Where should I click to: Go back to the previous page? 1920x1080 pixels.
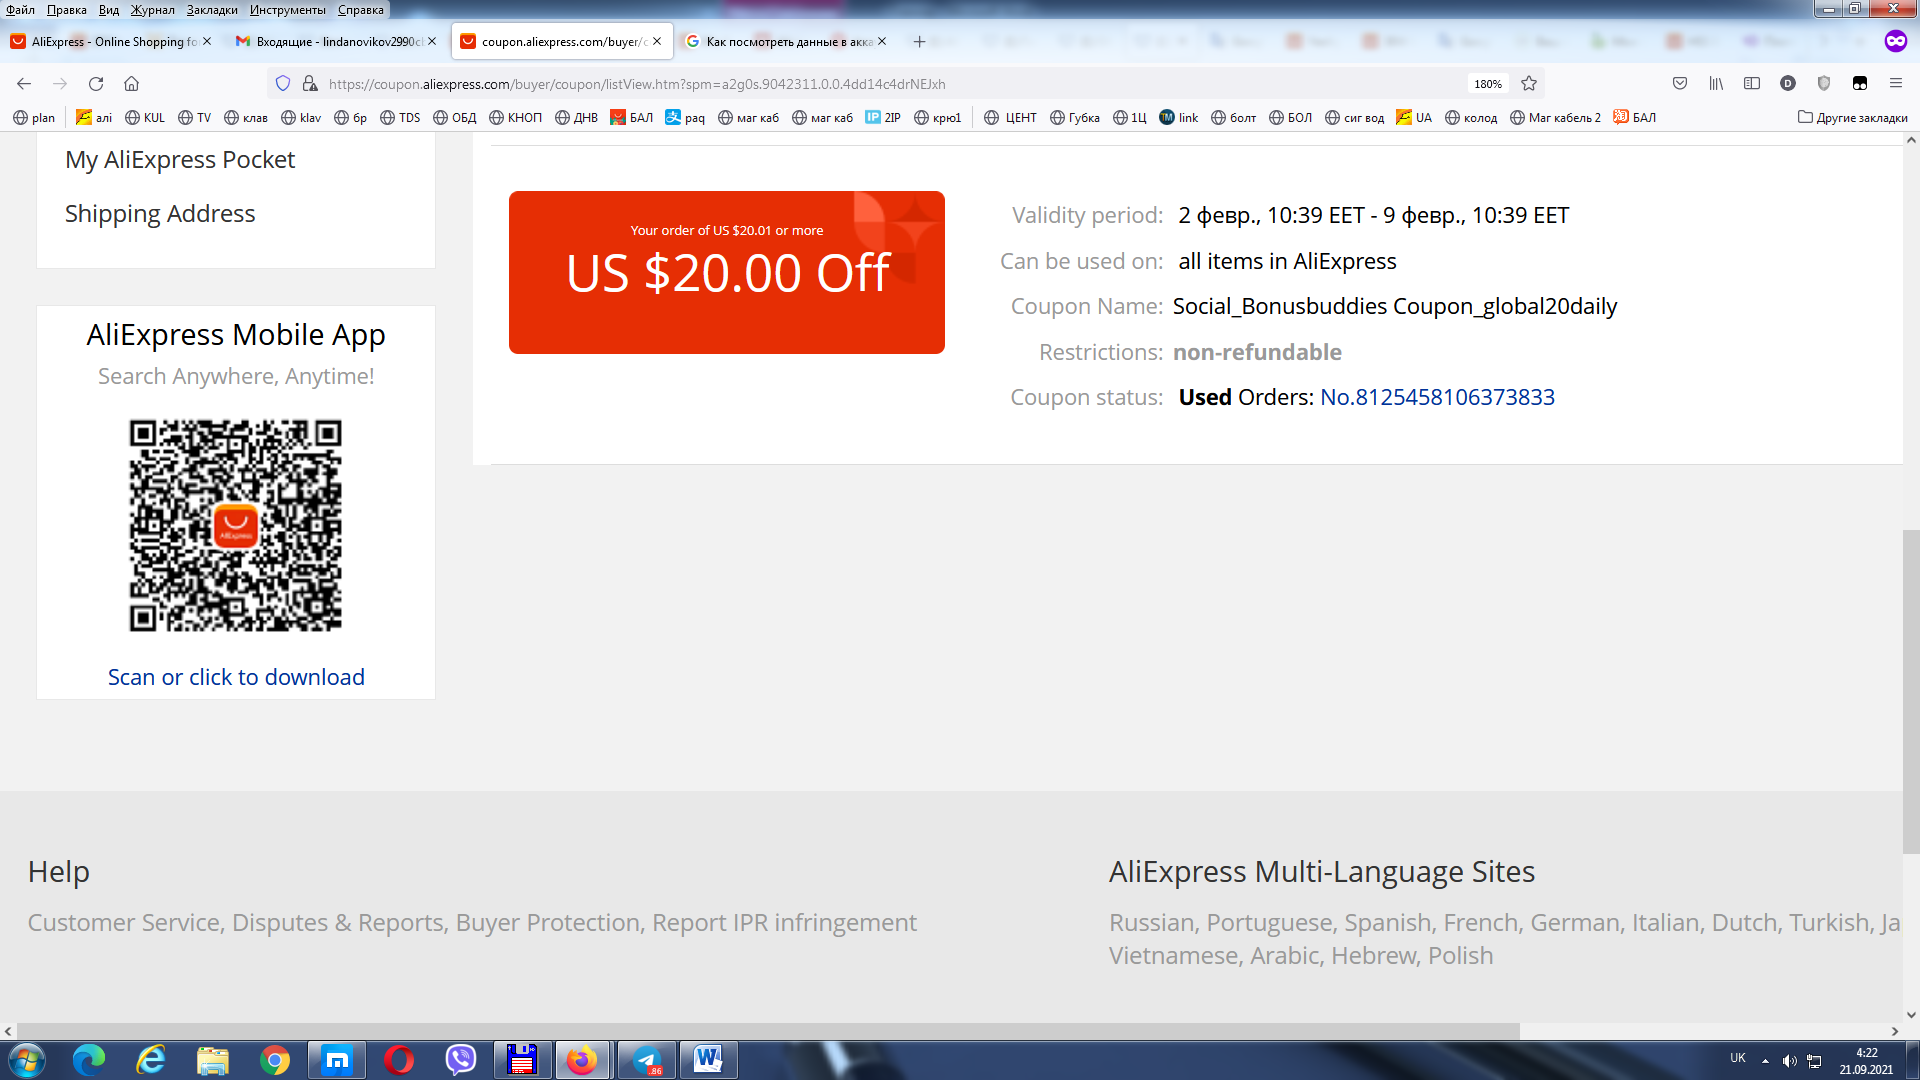pyautogui.click(x=24, y=84)
